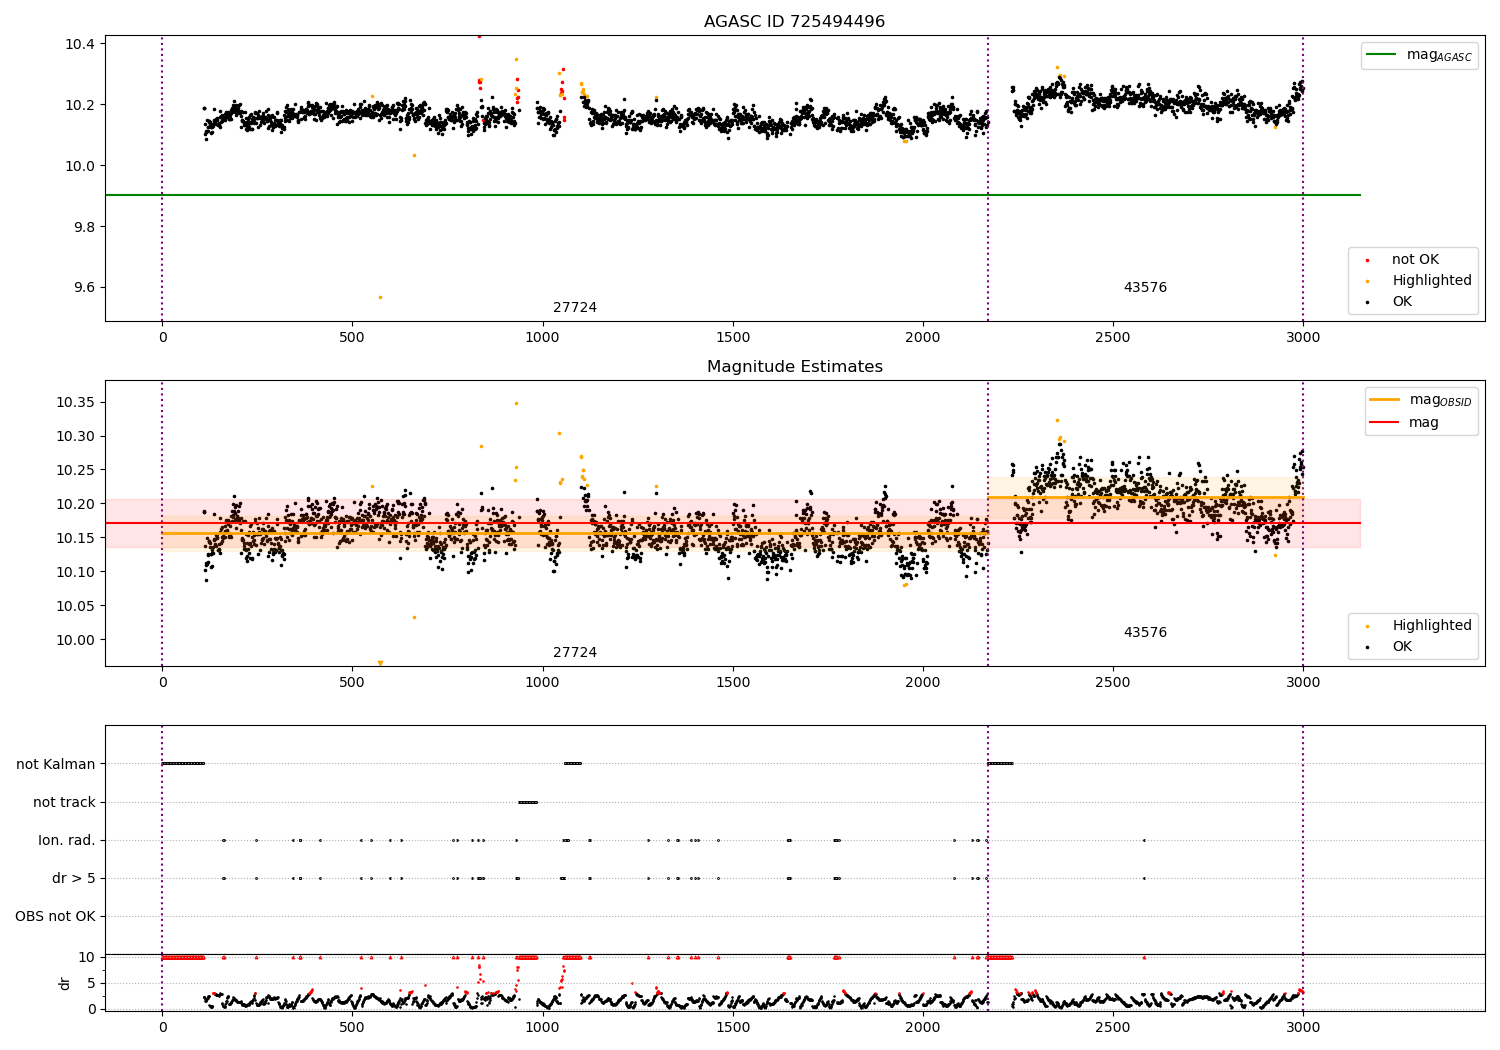The image size is (1500, 1050).
Task: Click the 10.2 tick in top plot
Action: coord(80,105)
